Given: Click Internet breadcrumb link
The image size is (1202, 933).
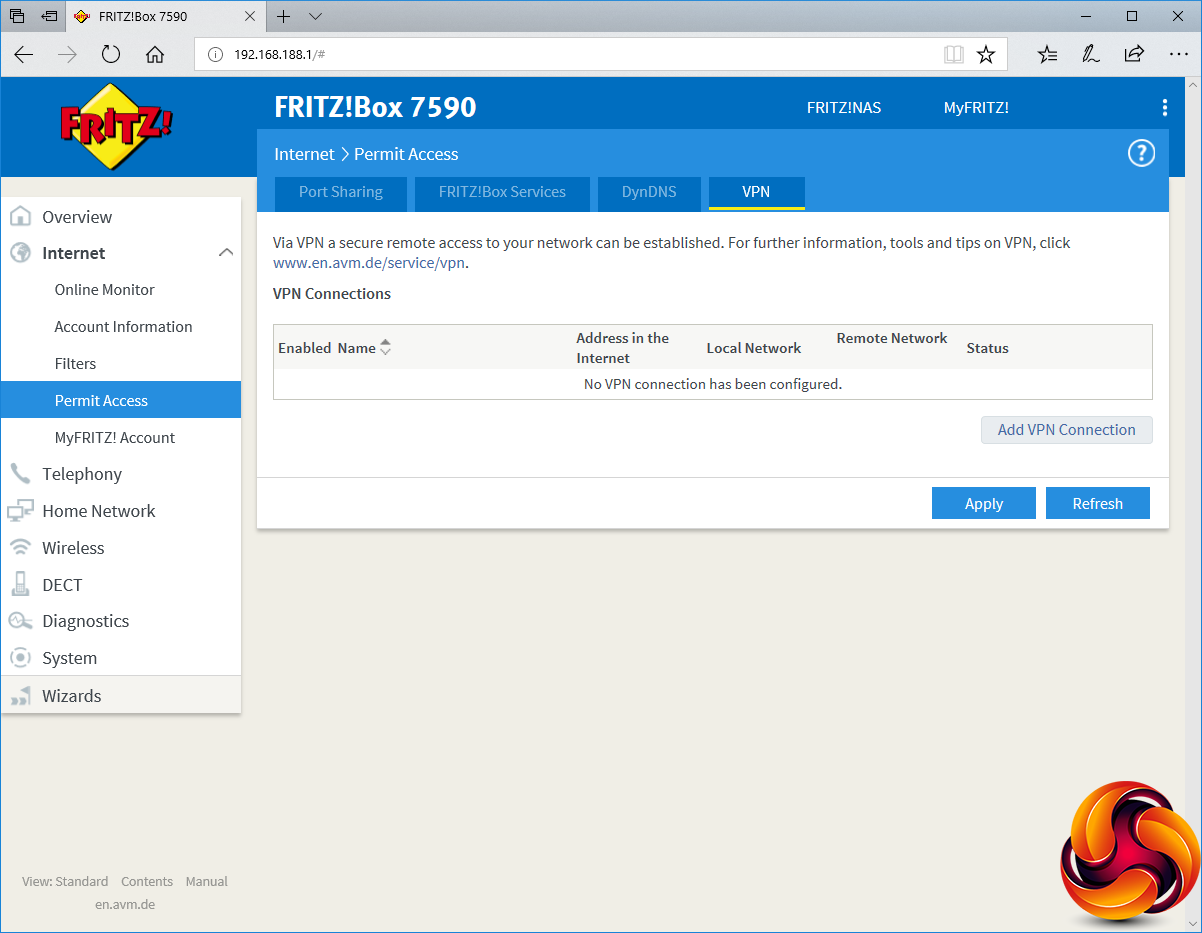Looking at the screenshot, I should 304,154.
